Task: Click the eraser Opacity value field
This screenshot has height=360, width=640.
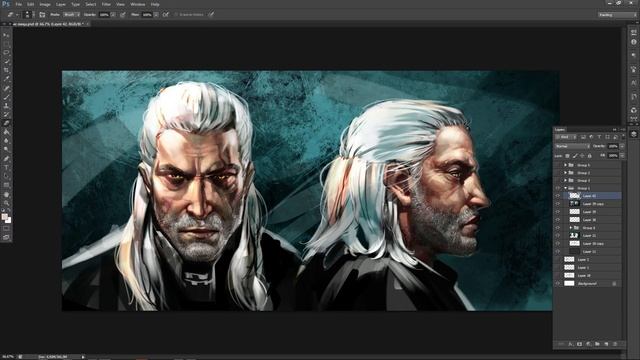Action: coord(104,14)
